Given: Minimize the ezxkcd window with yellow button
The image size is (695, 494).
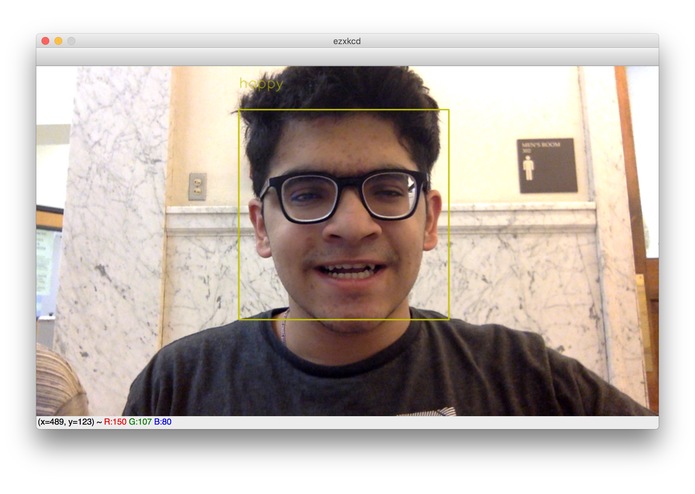Looking at the screenshot, I should (58, 41).
